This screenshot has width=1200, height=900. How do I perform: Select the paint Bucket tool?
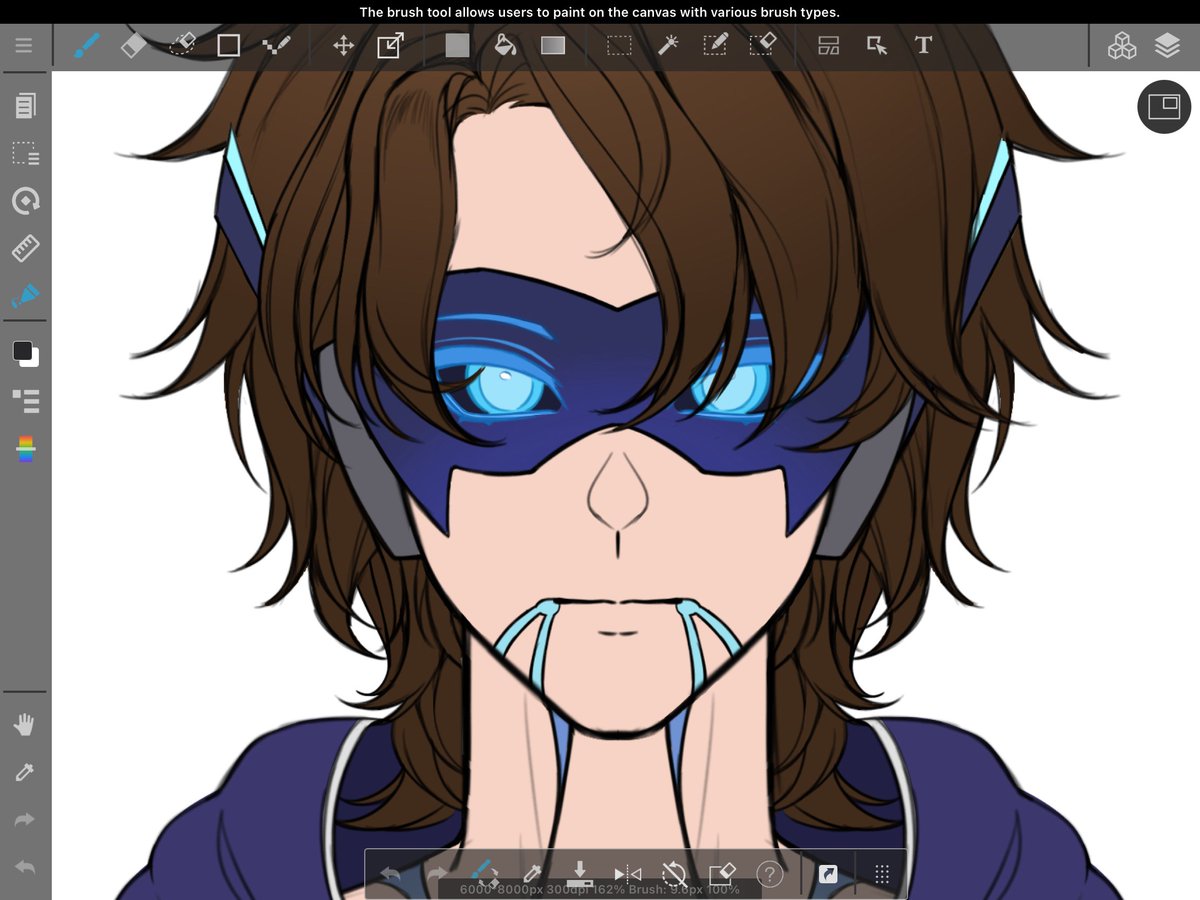[505, 46]
